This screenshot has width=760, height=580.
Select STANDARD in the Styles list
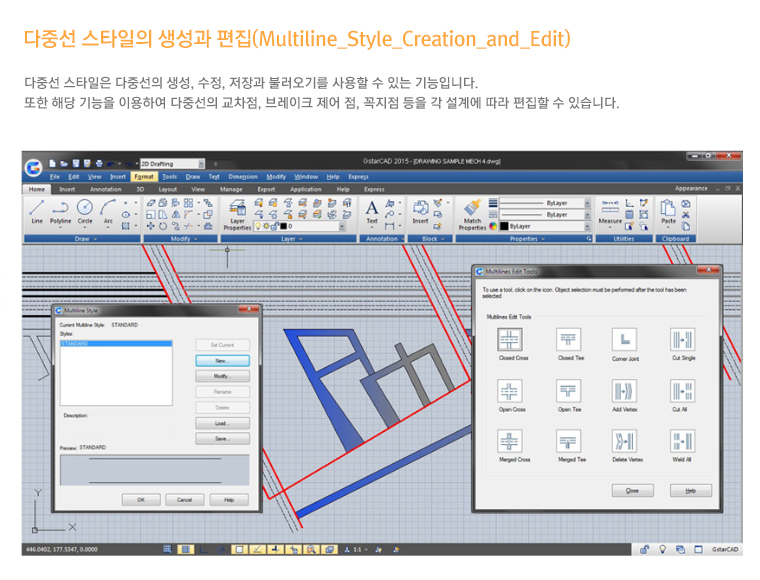tap(75, 343)
